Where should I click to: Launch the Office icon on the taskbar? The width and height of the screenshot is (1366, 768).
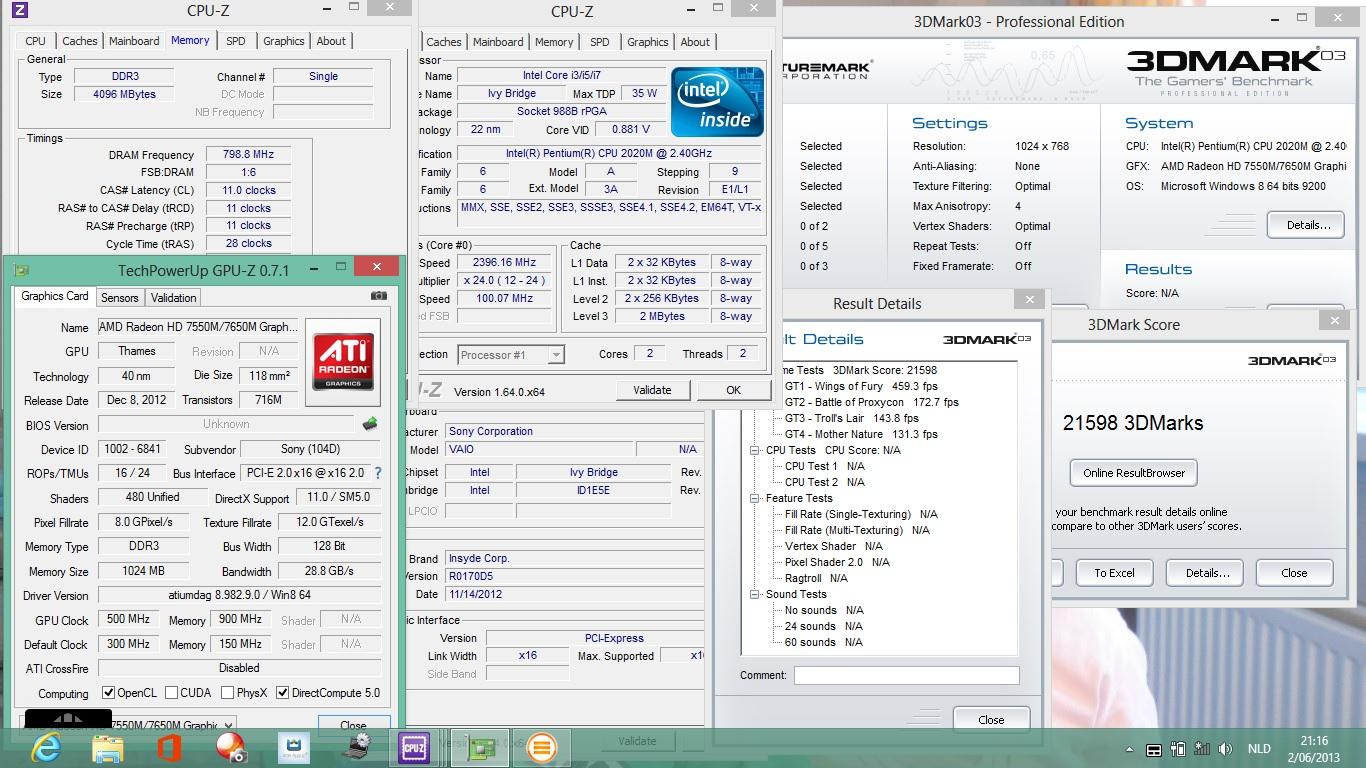pyautogui.click(x=169, y=748)
